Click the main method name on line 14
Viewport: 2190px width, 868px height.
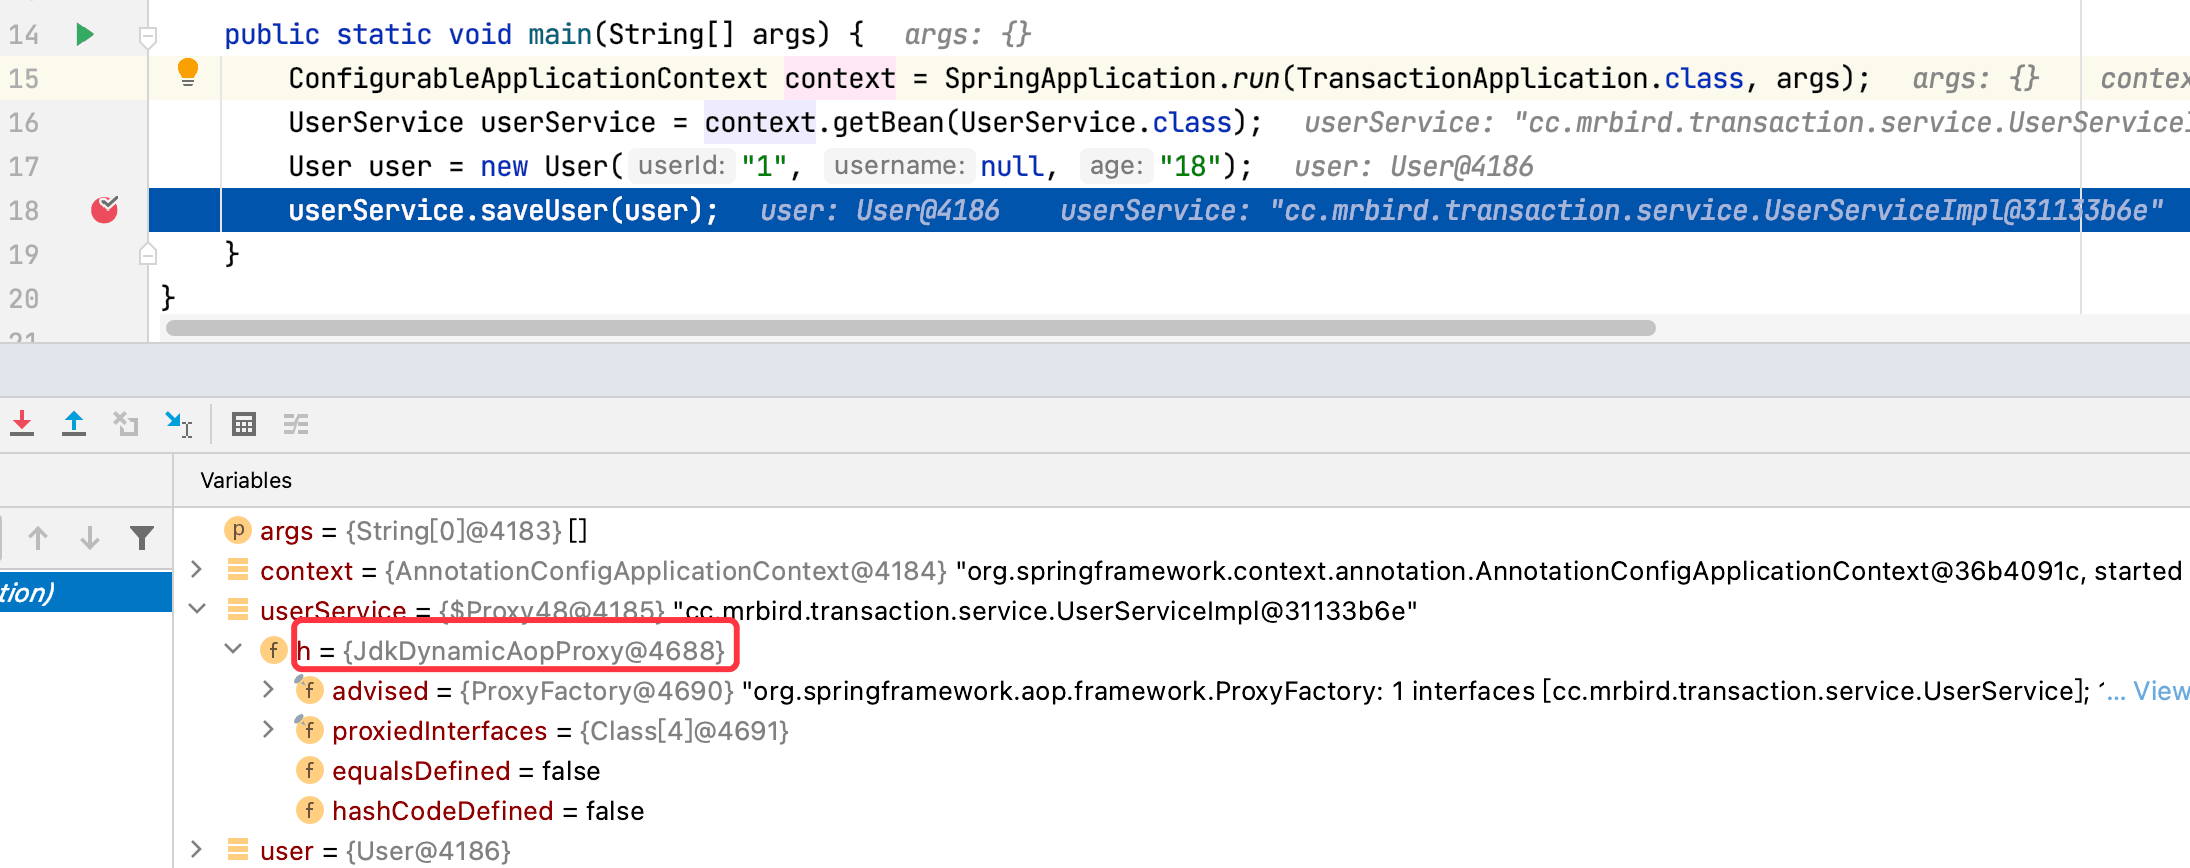click(x=560, y=34)
